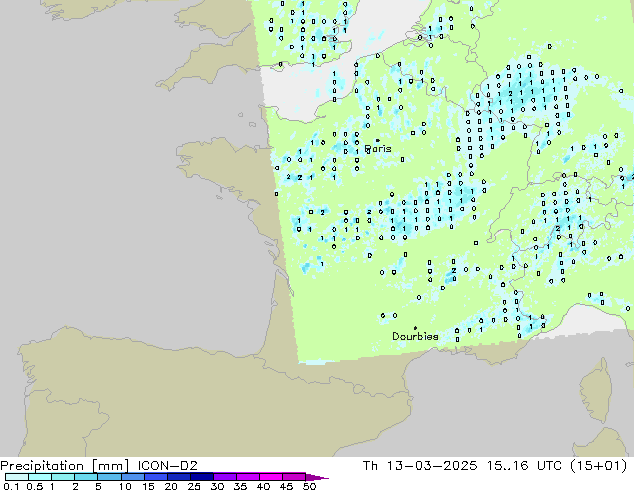Pick the 40–45 mm legend color
Viewport: 634px width, 490px height.
click(271, 477)
